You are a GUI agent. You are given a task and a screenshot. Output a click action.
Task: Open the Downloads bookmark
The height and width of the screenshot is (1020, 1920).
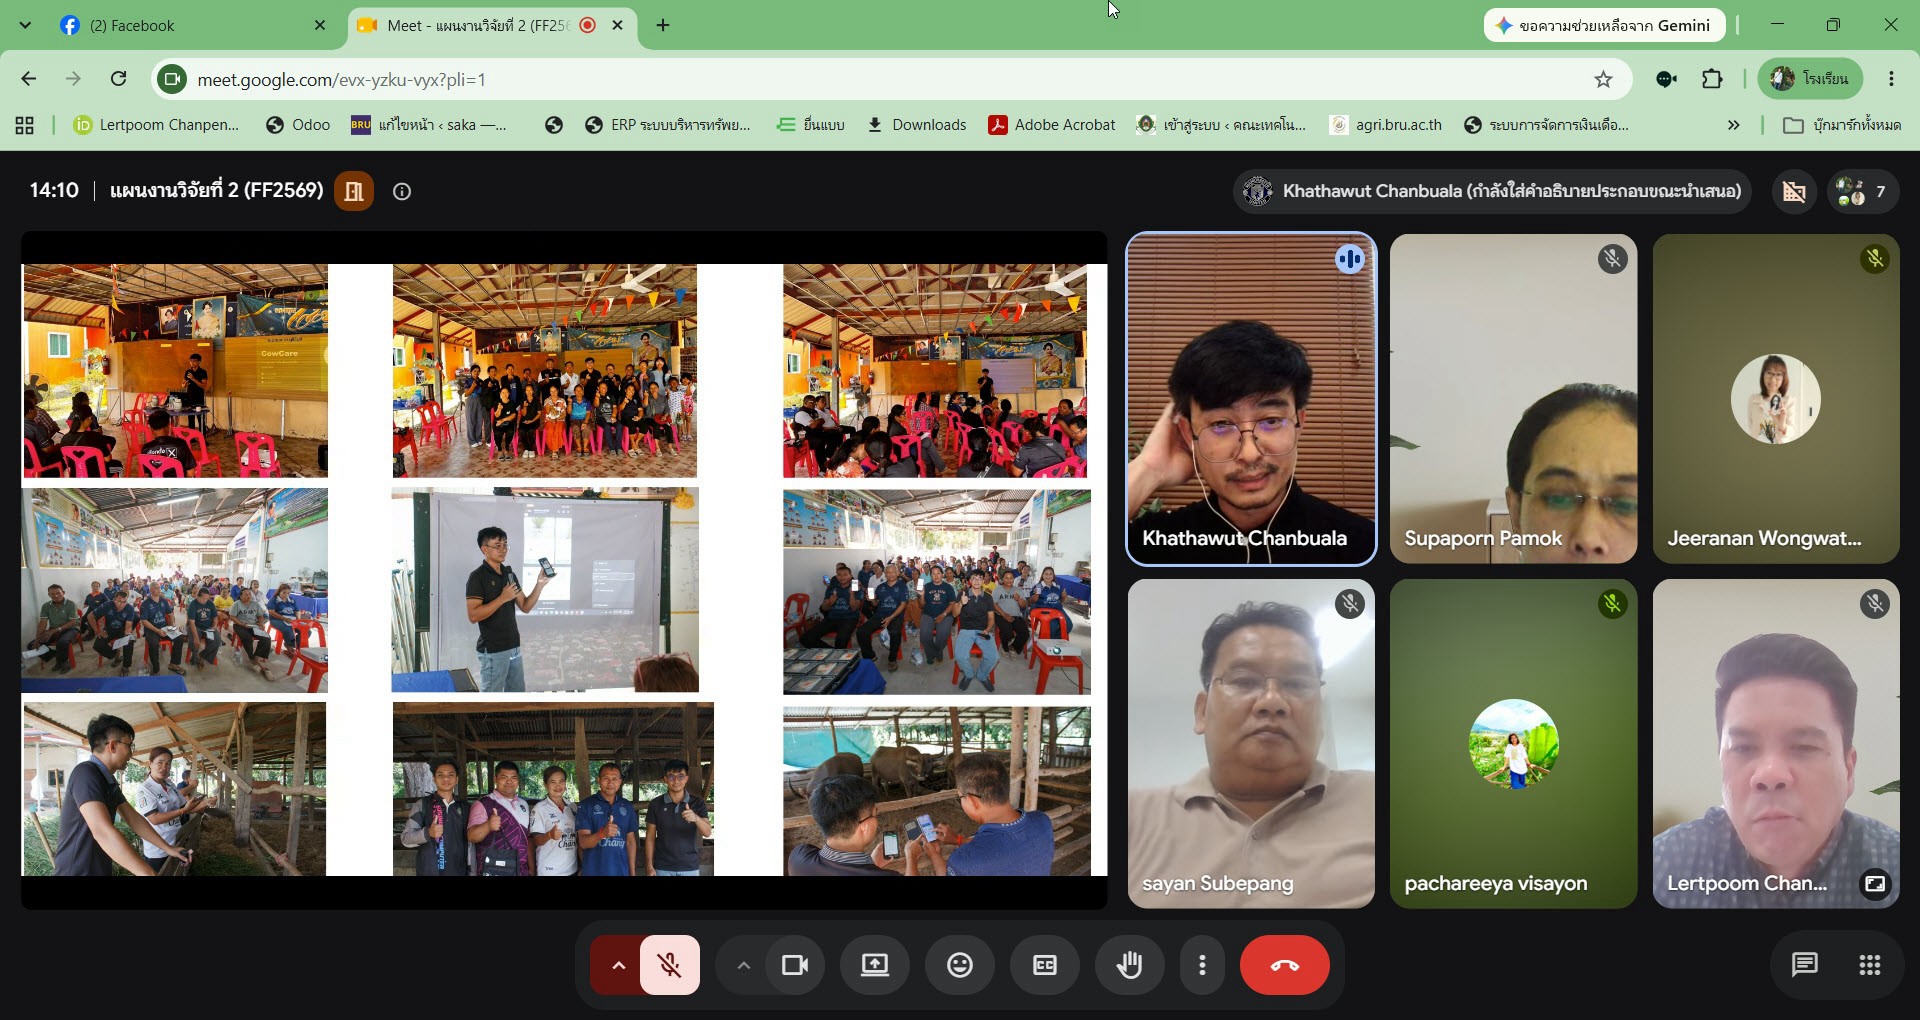[x=916, y=125]
